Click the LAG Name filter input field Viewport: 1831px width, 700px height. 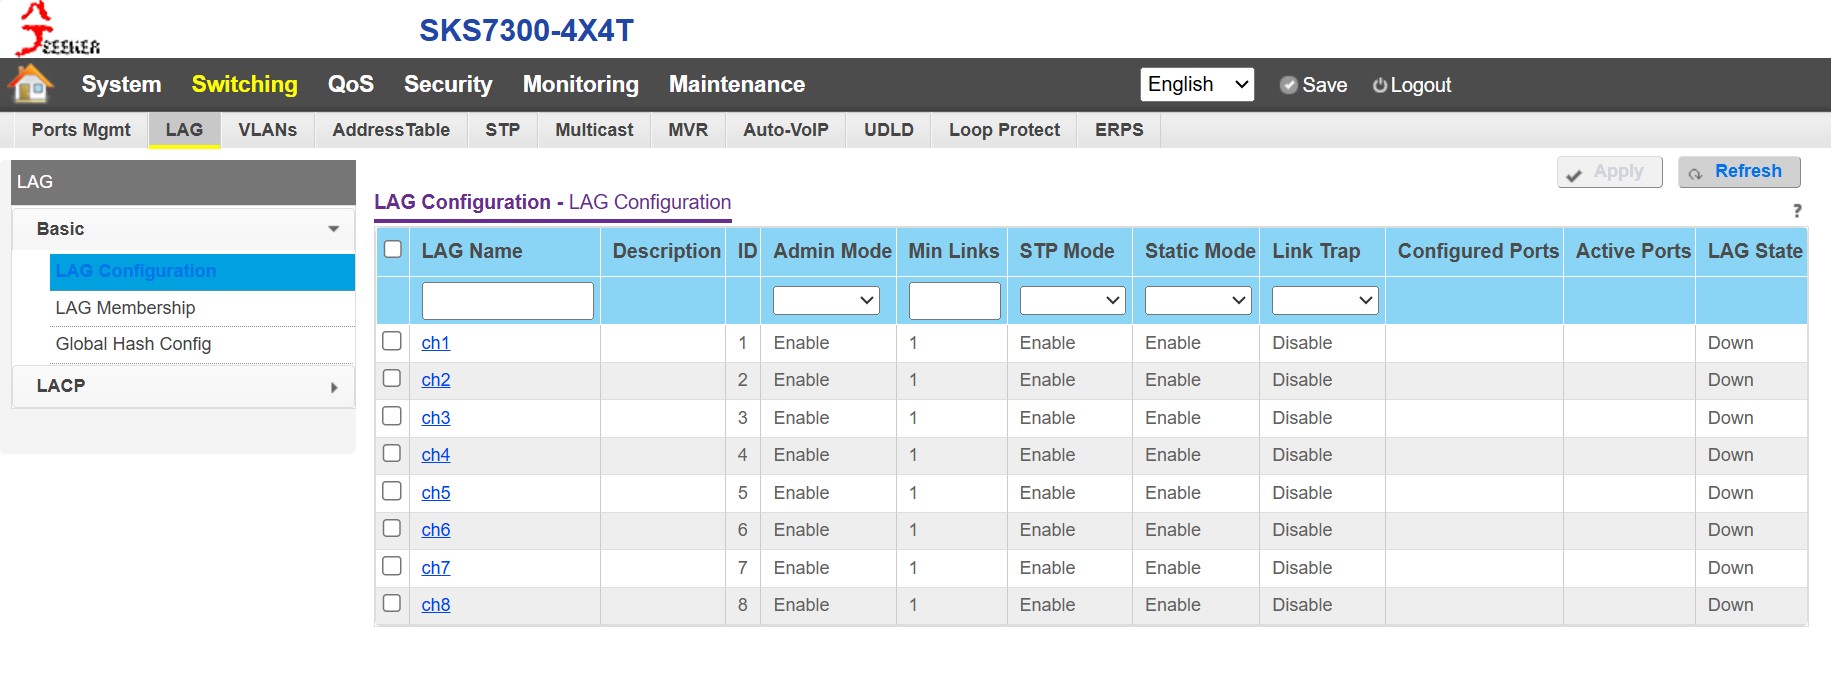(508, 300)
